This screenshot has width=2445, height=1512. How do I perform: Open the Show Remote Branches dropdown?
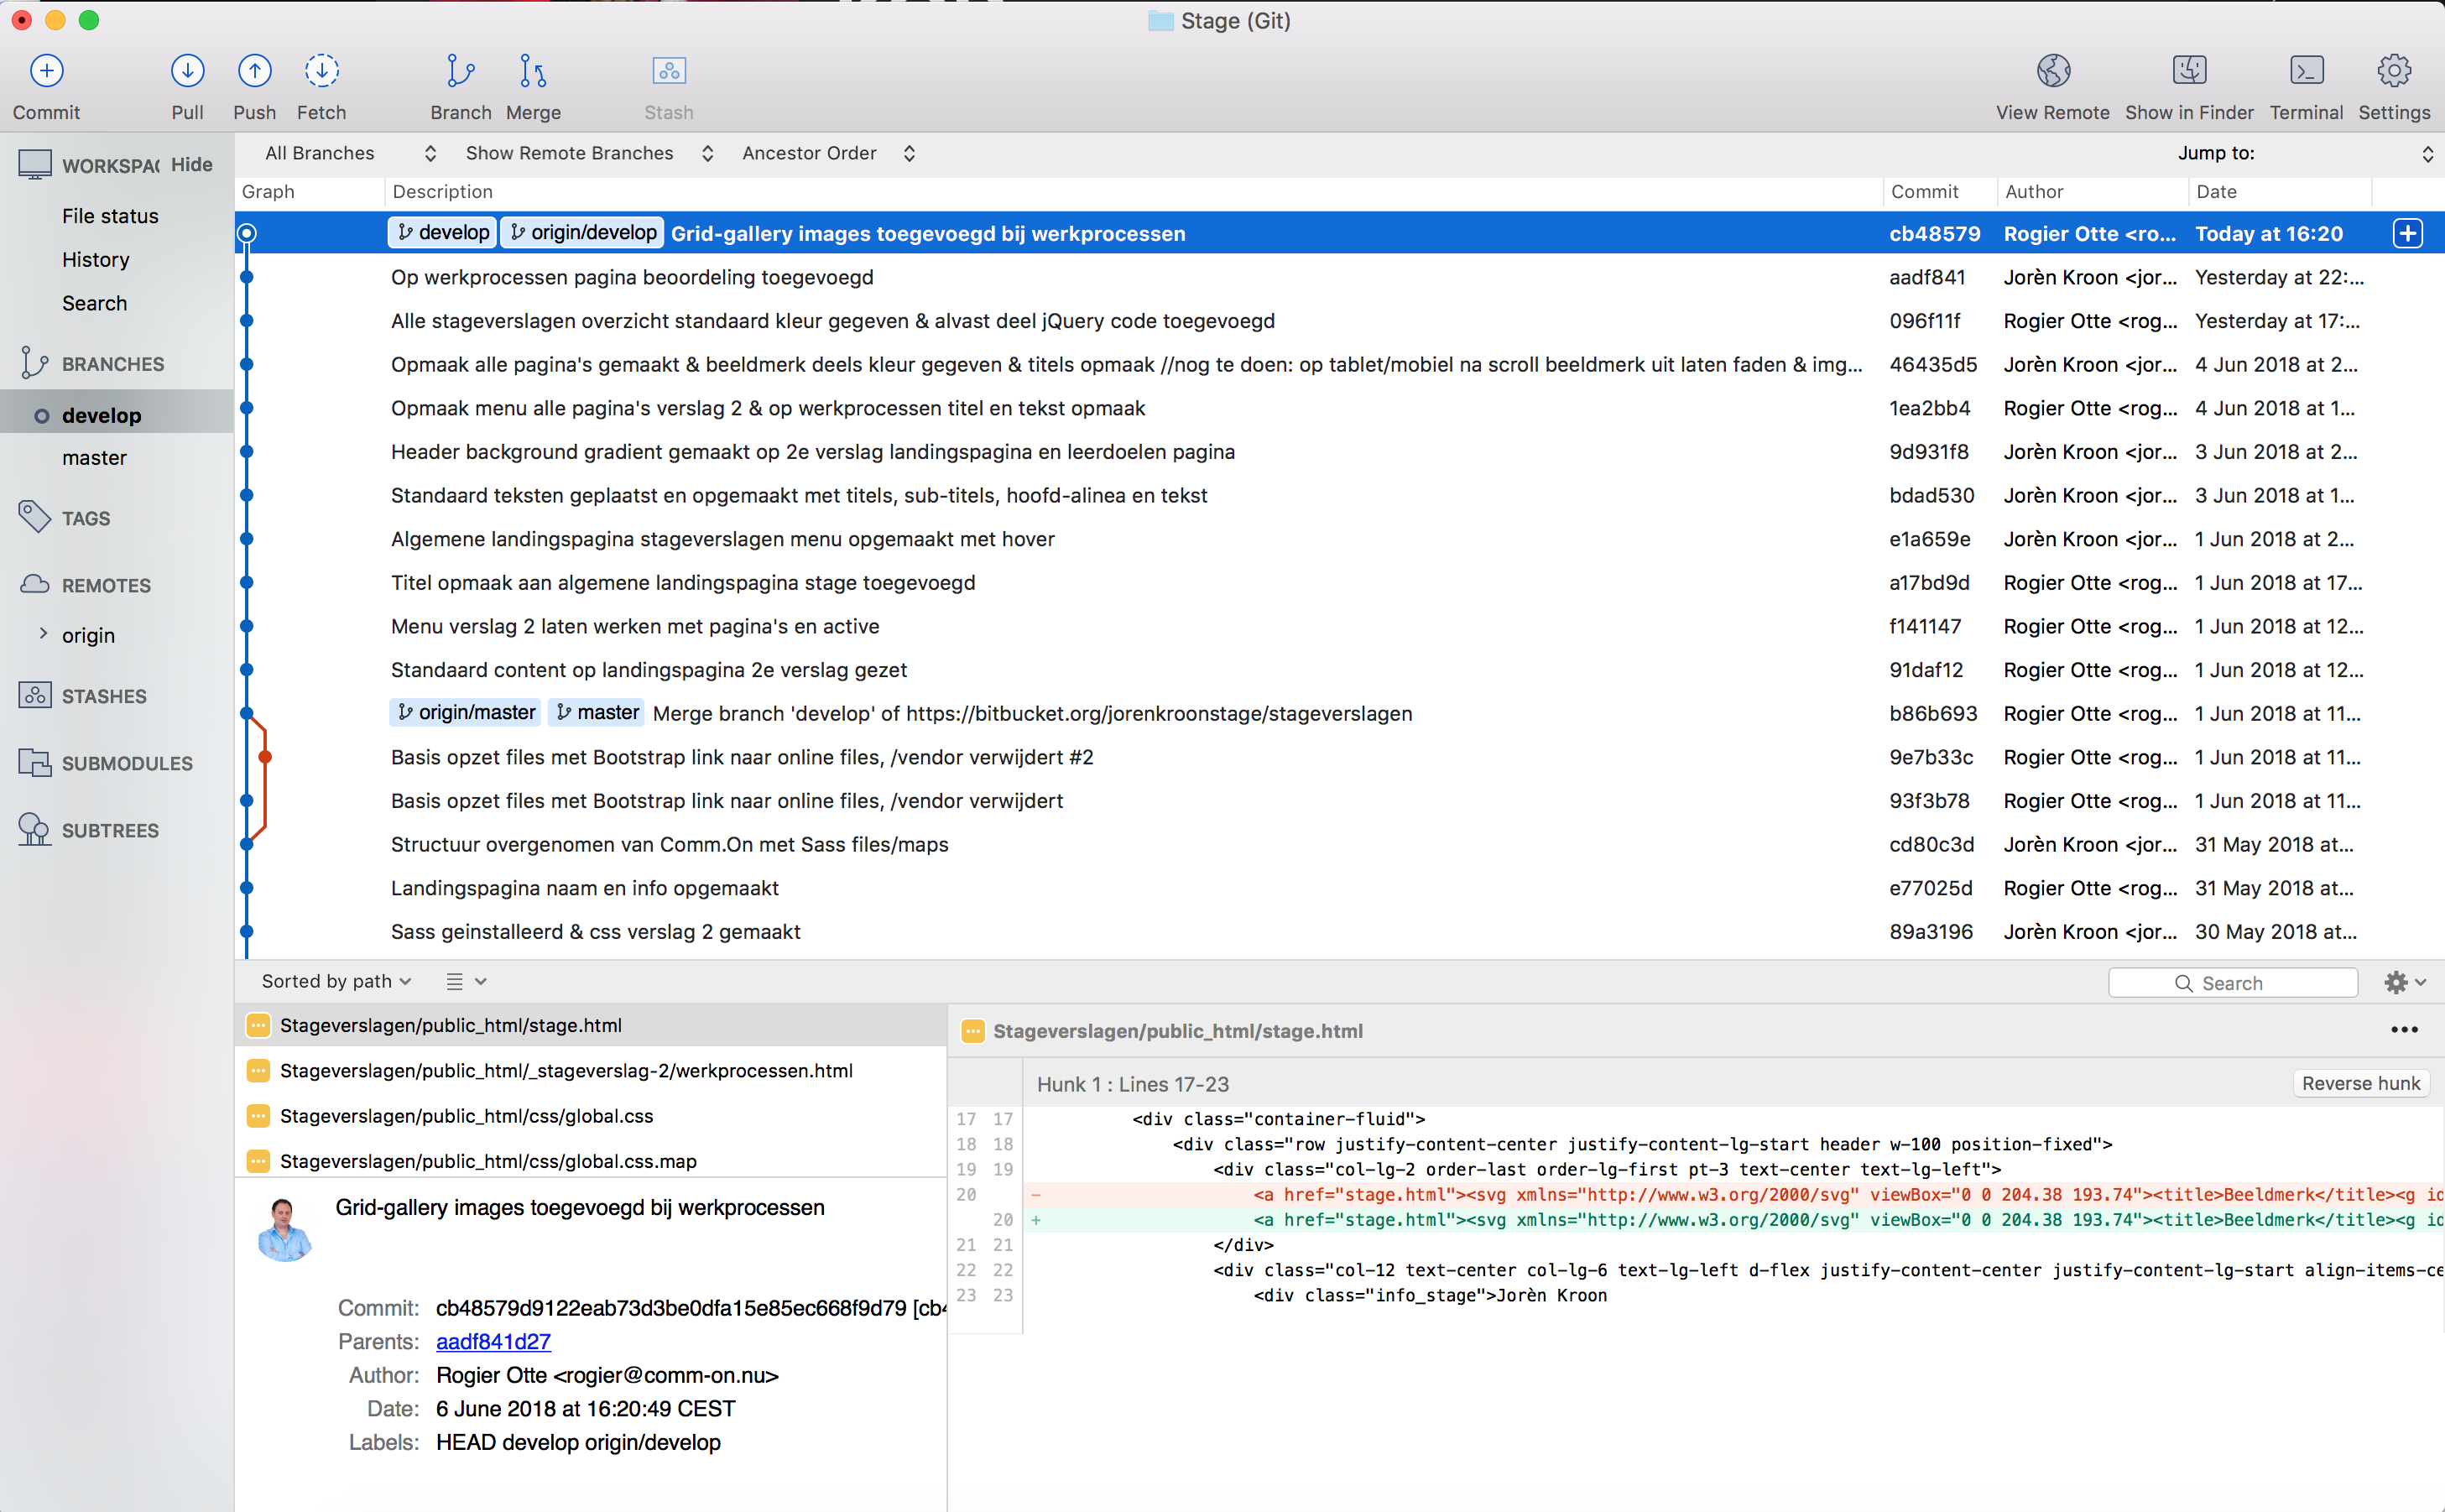pyautogui.click(x=589, y=153)
